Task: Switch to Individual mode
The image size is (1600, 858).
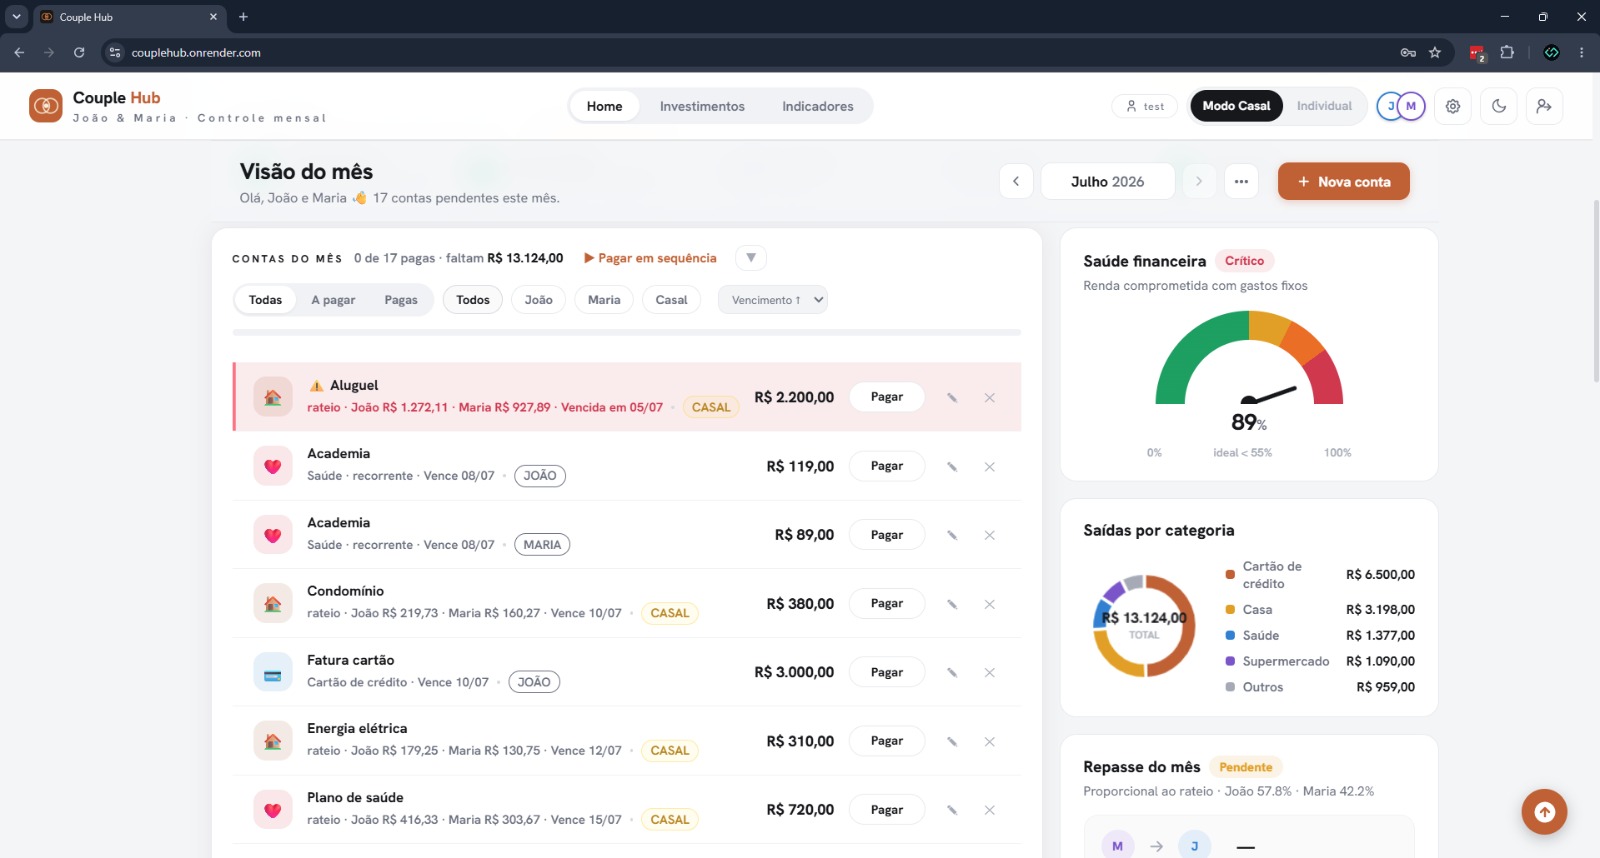Action: (1324, 106)
